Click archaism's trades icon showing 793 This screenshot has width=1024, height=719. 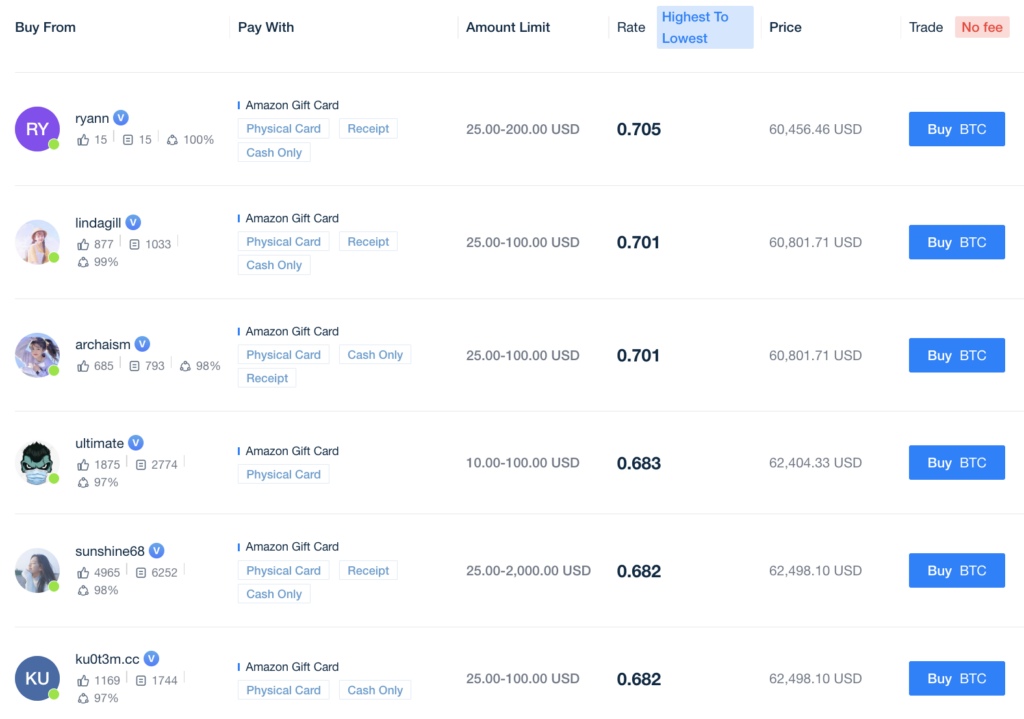[x=135, y=366]
